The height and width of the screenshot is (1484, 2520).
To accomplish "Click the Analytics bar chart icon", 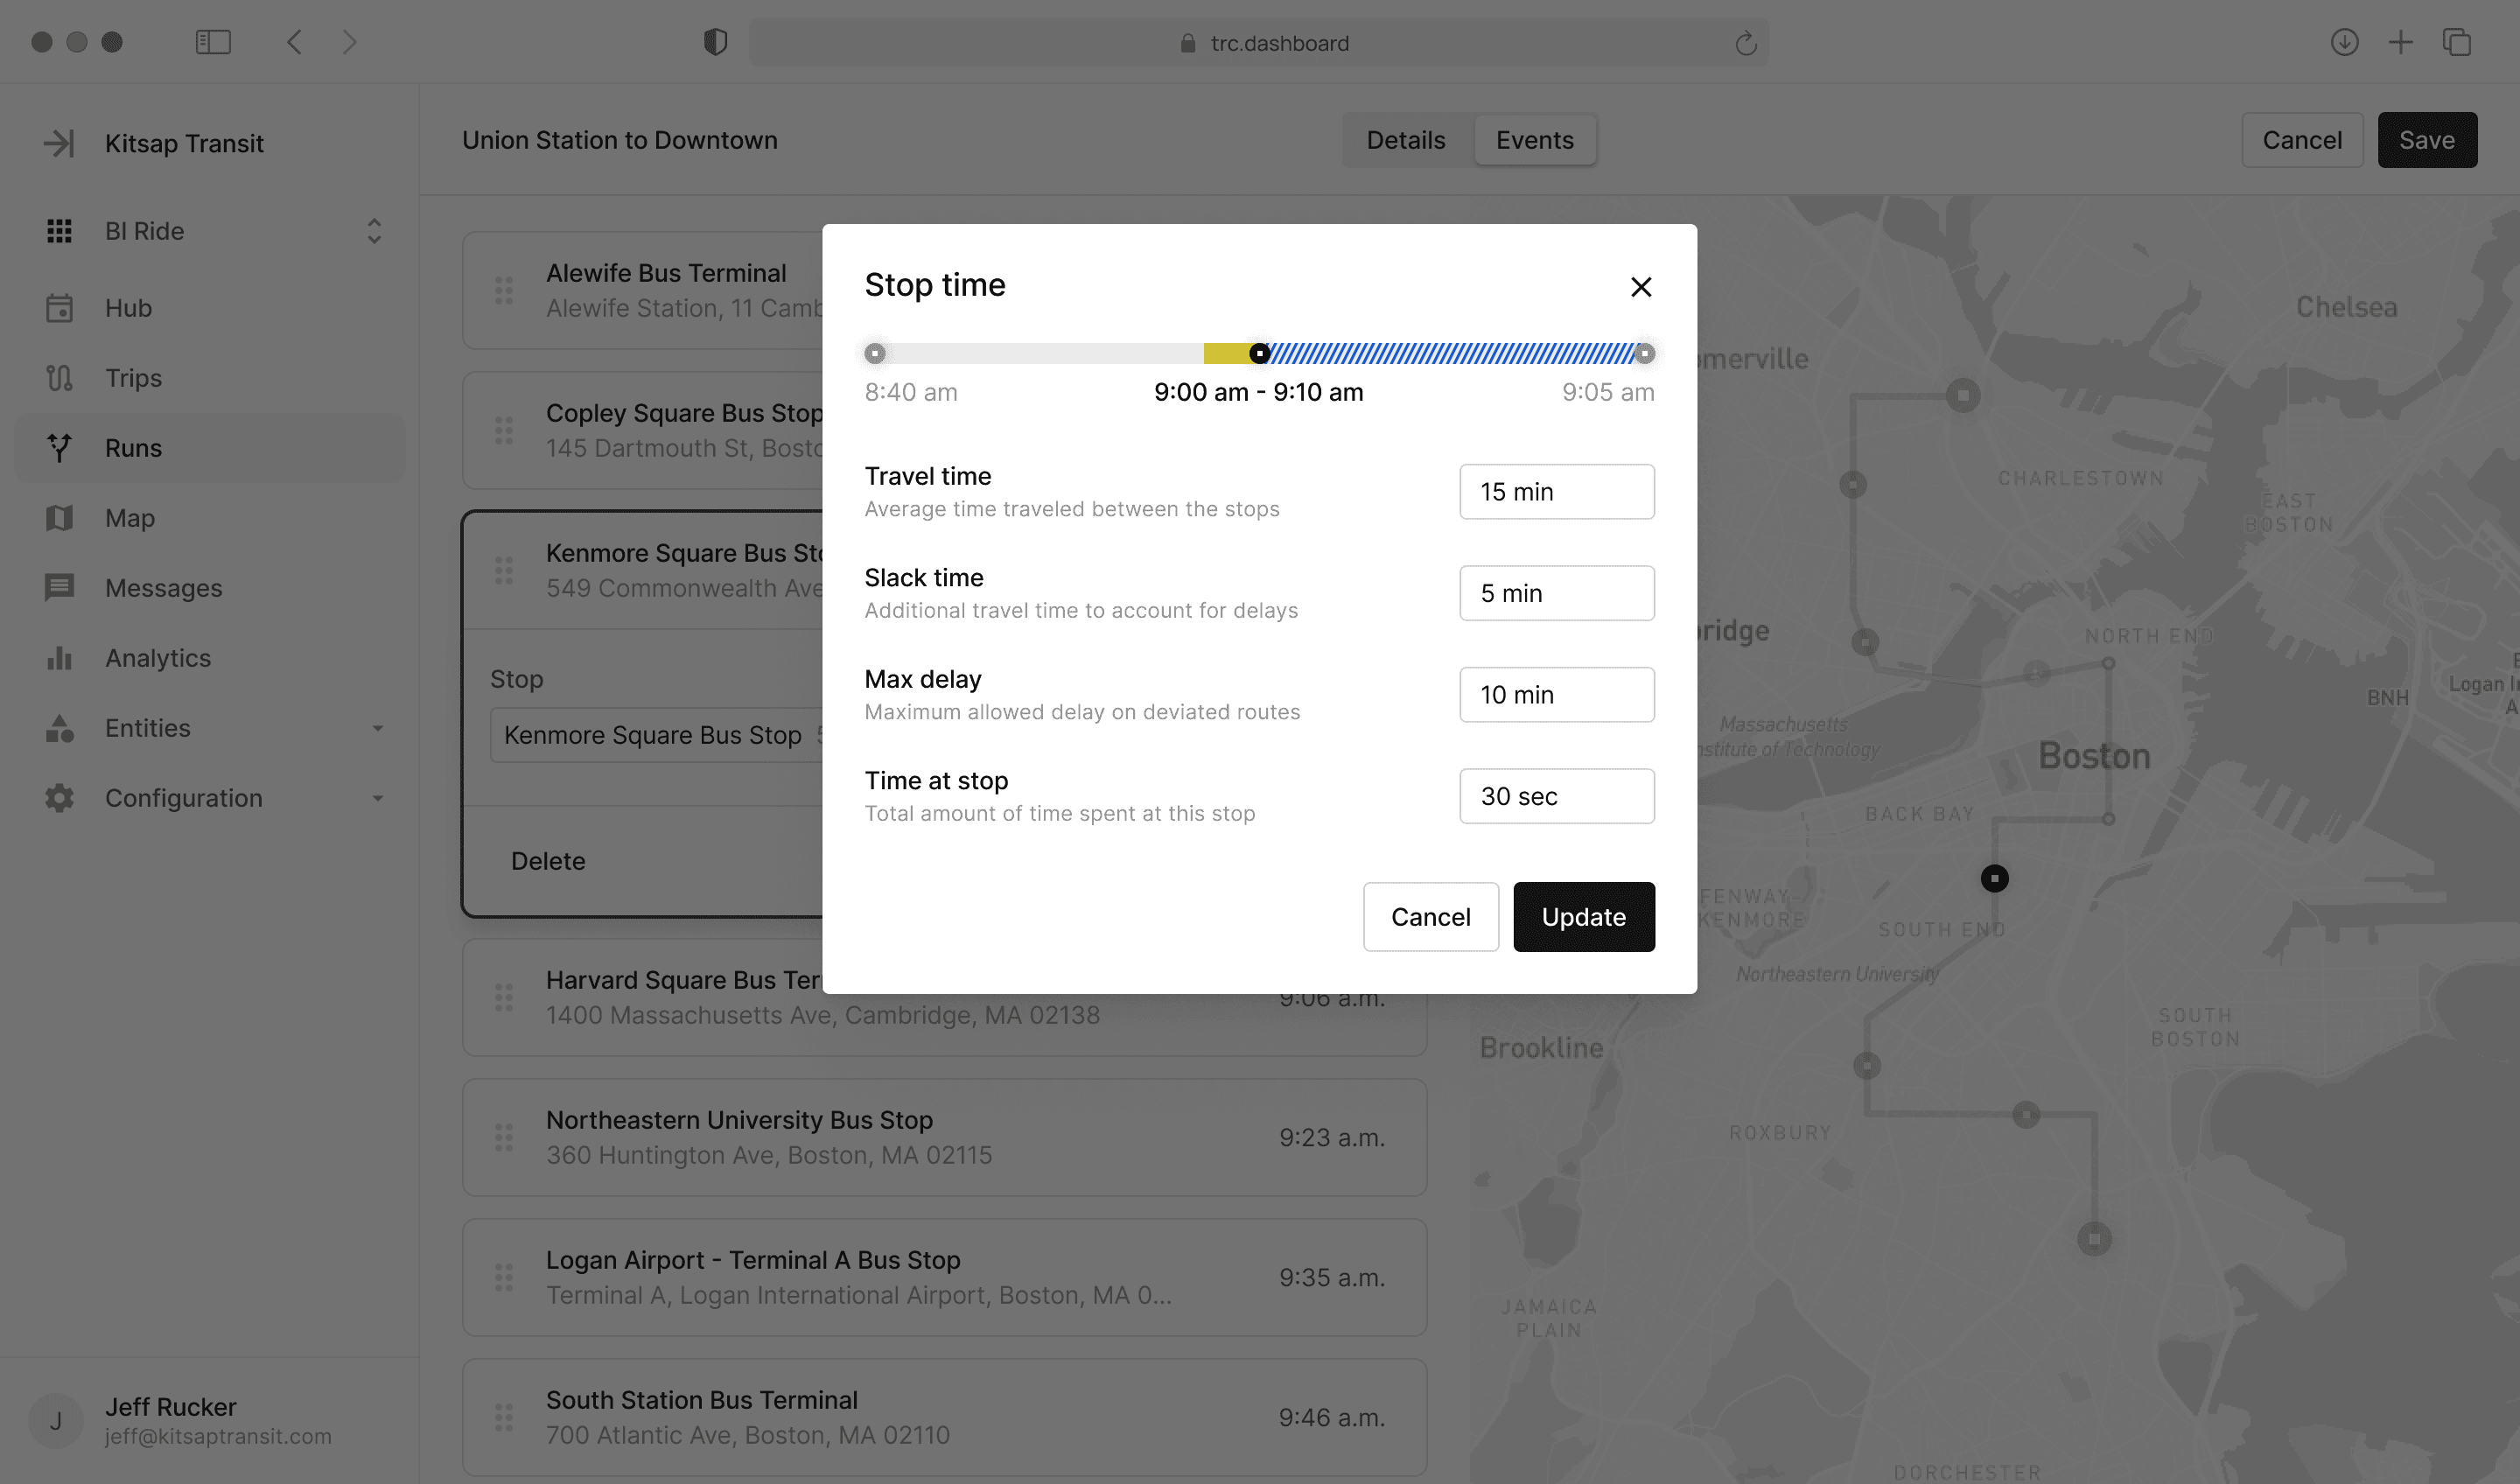I will point(59,658).
